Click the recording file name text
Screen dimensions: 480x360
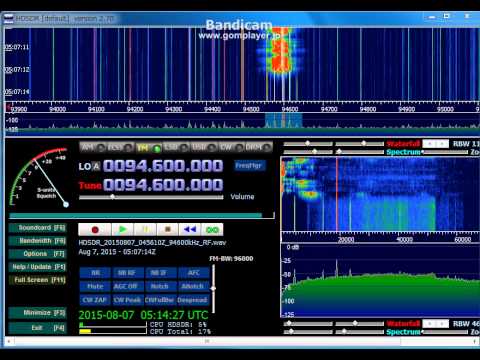tap(152, 243)
